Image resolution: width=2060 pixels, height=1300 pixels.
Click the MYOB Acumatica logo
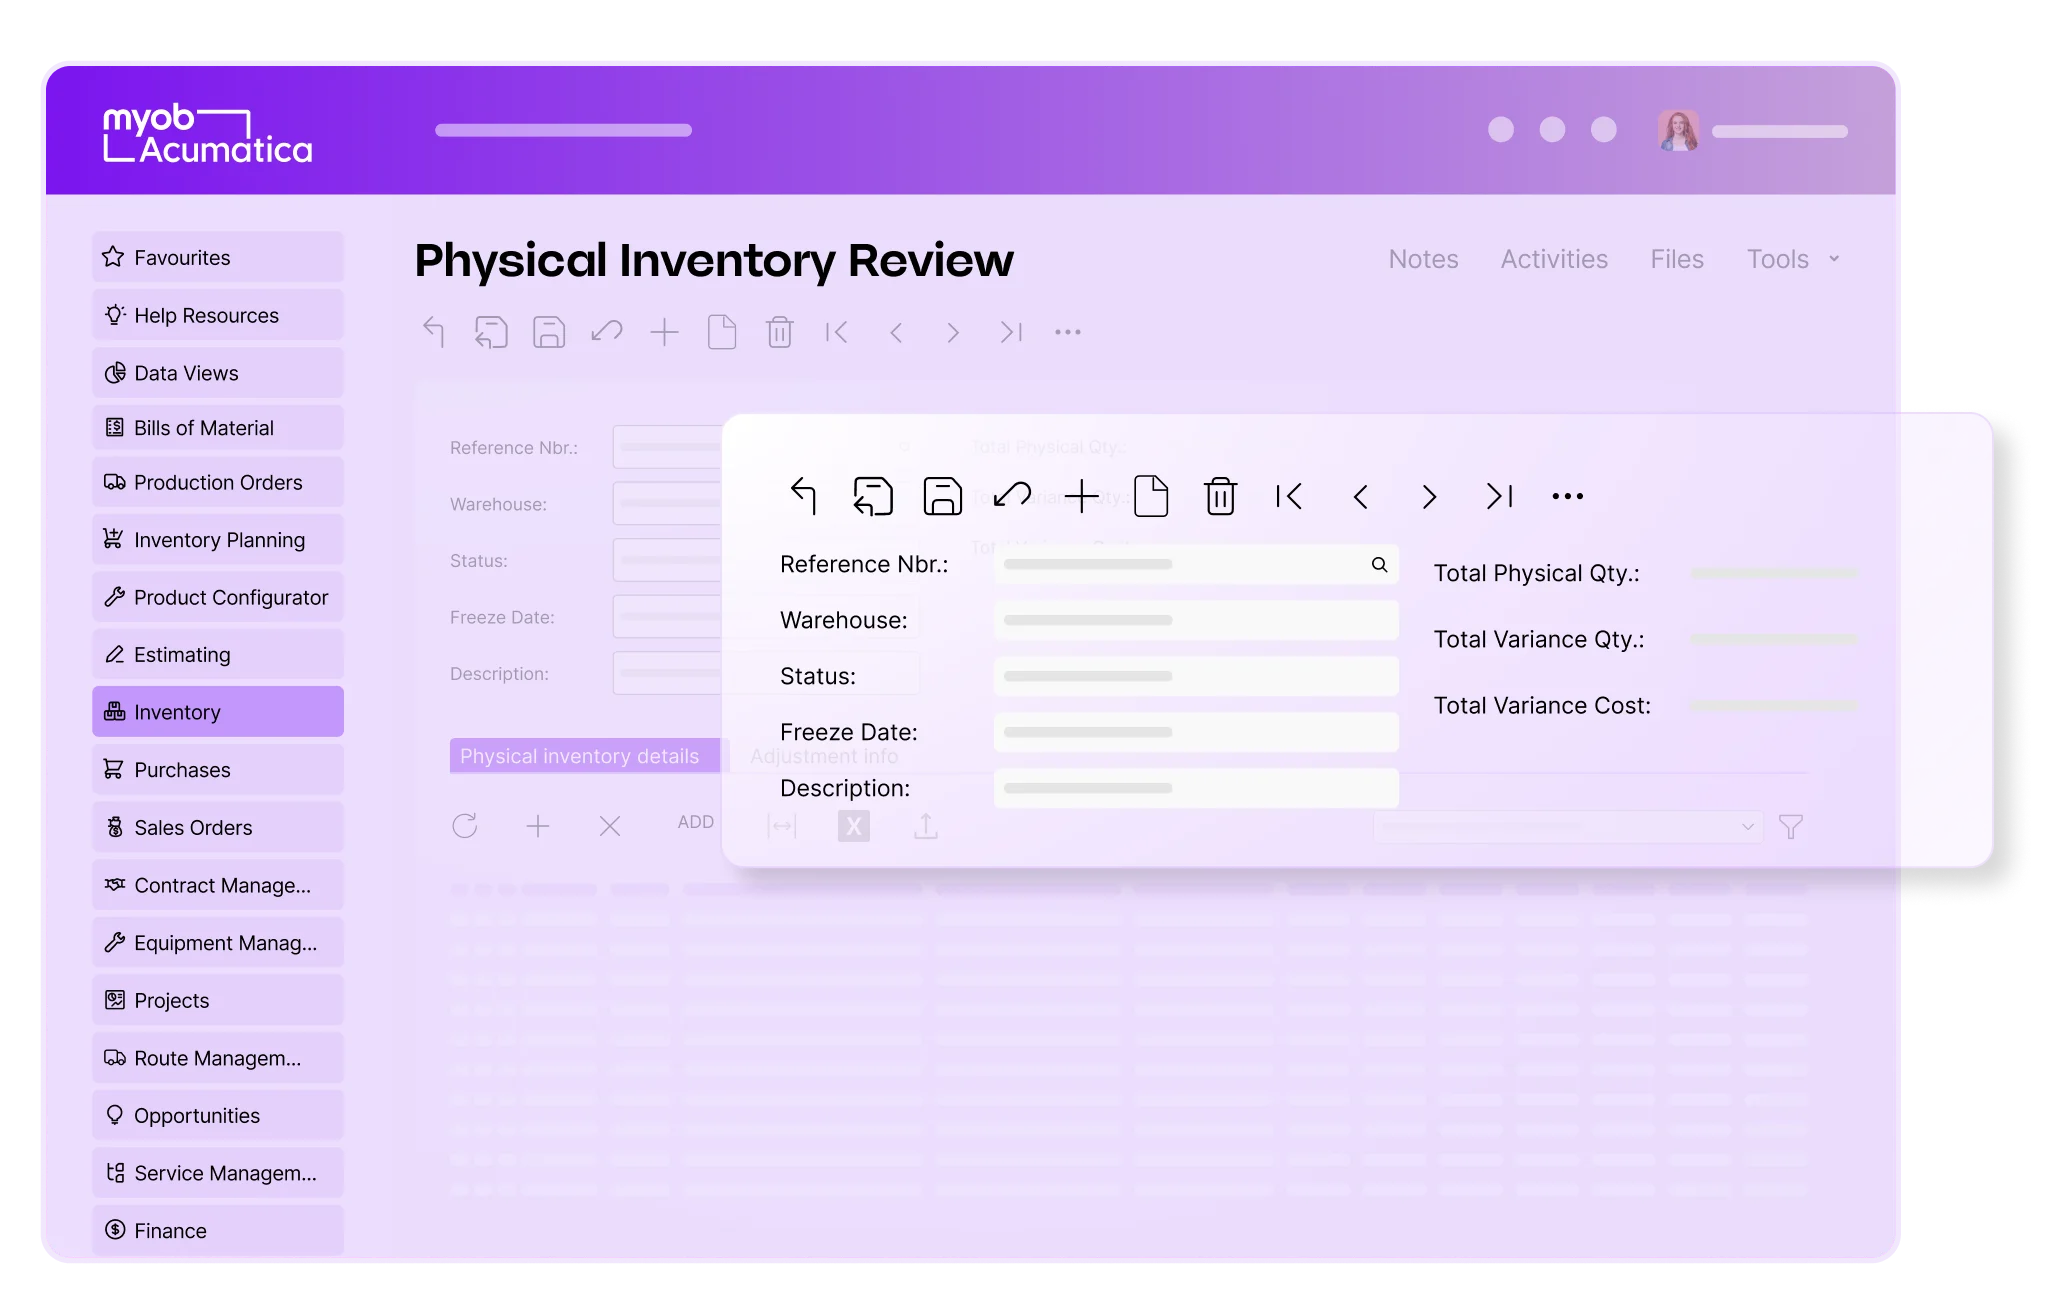208,133
